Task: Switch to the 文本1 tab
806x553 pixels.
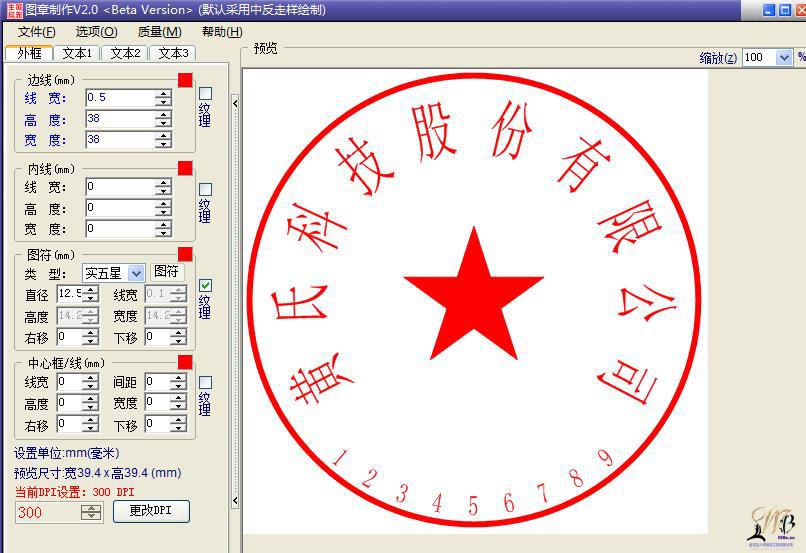Action: point(77,53)
